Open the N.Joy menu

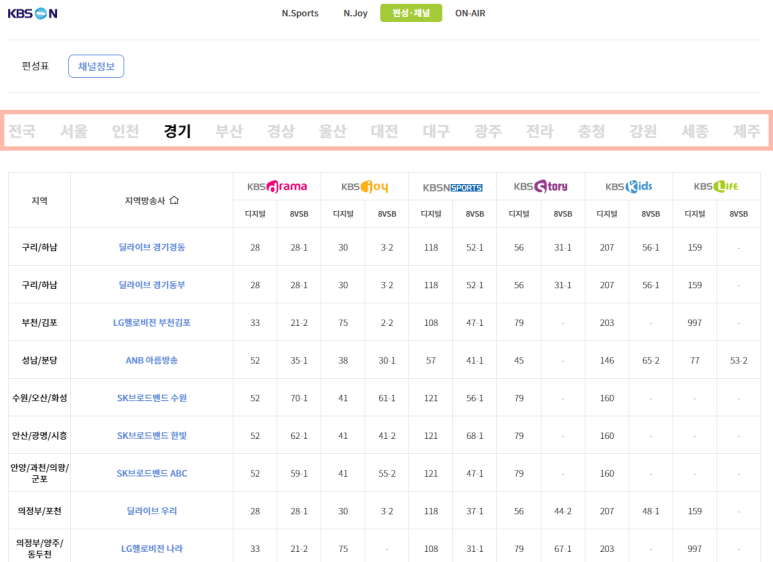click(355, 13)
